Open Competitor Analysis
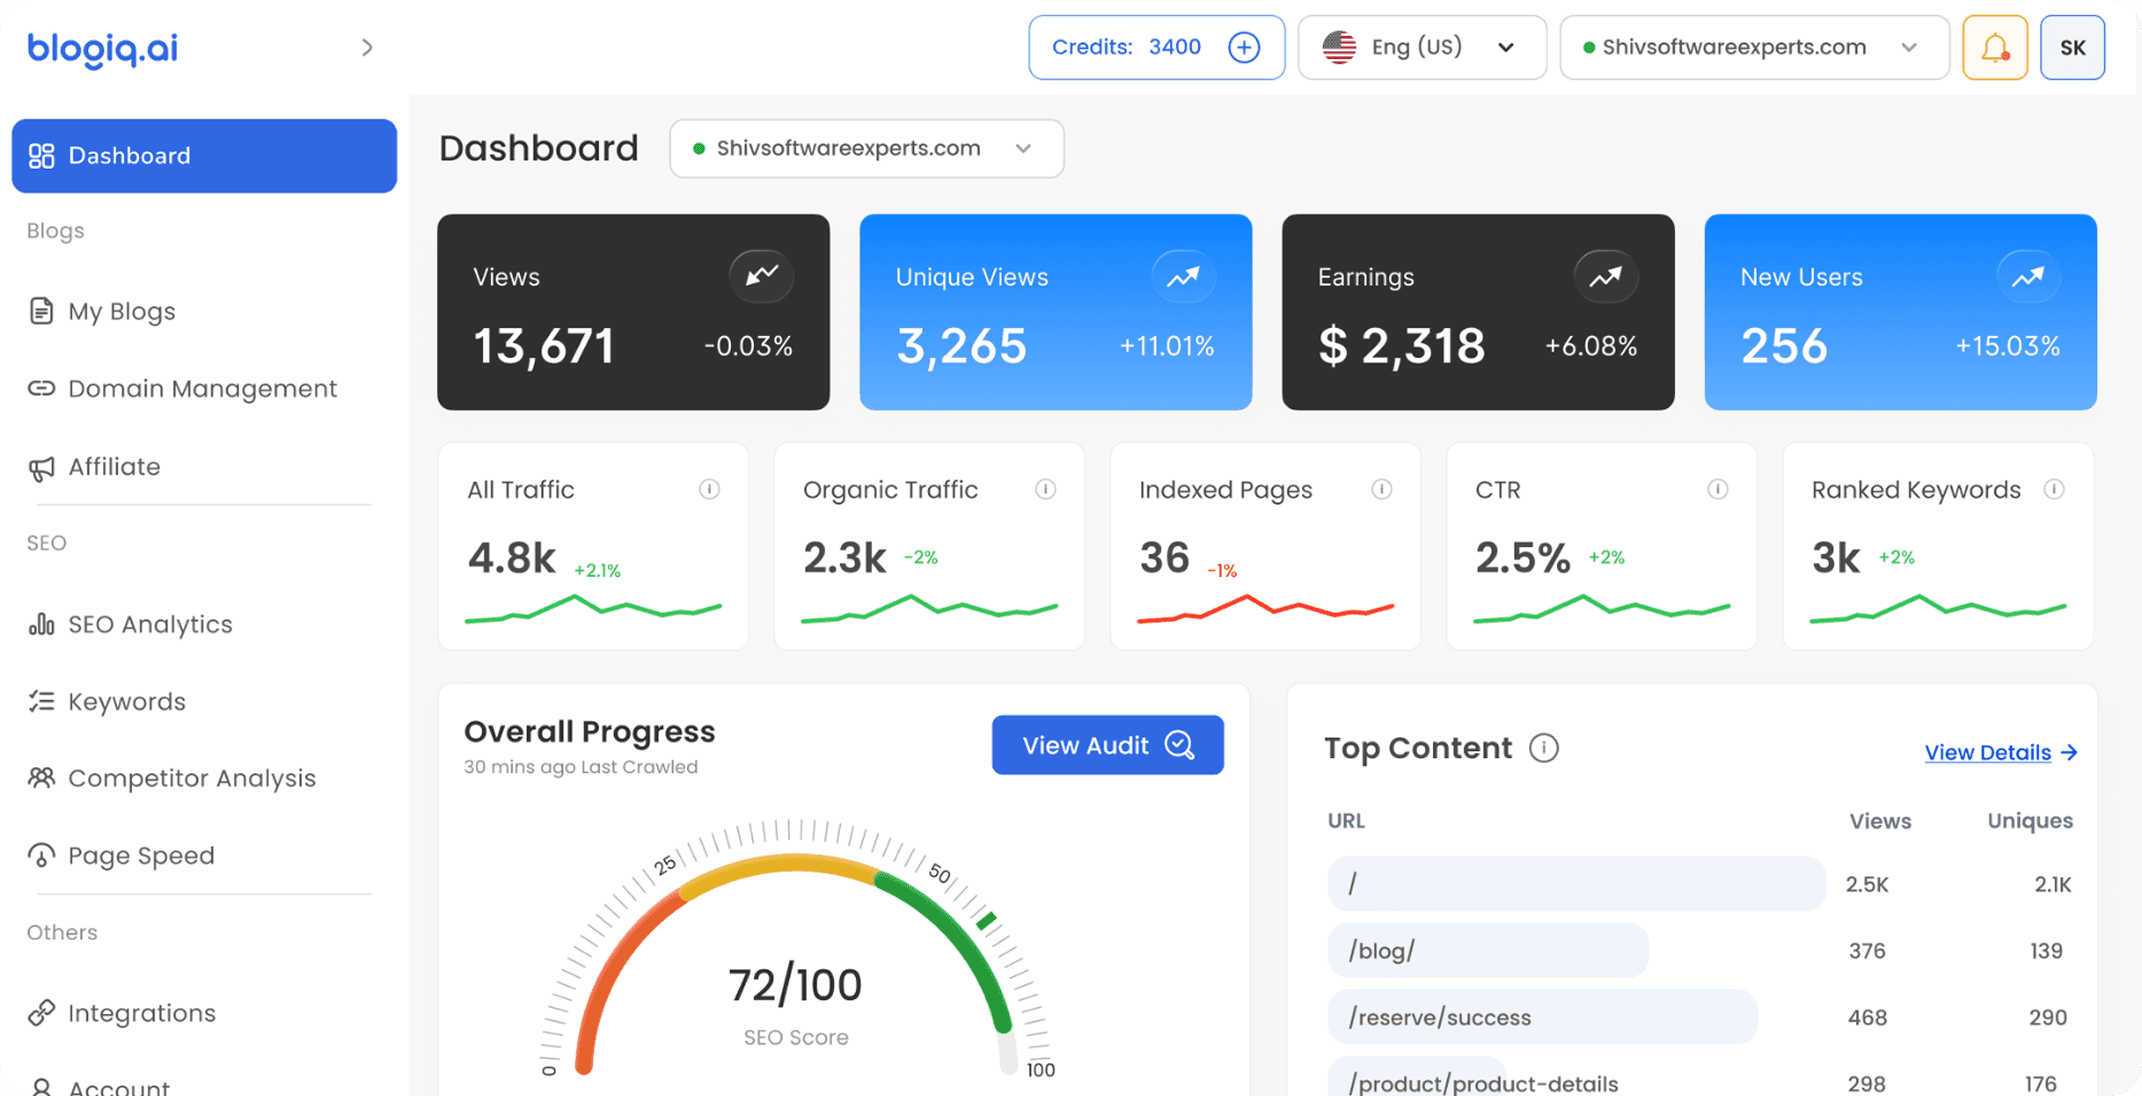Viewport: 2142px width, 1096px height. tap(192, 778)
